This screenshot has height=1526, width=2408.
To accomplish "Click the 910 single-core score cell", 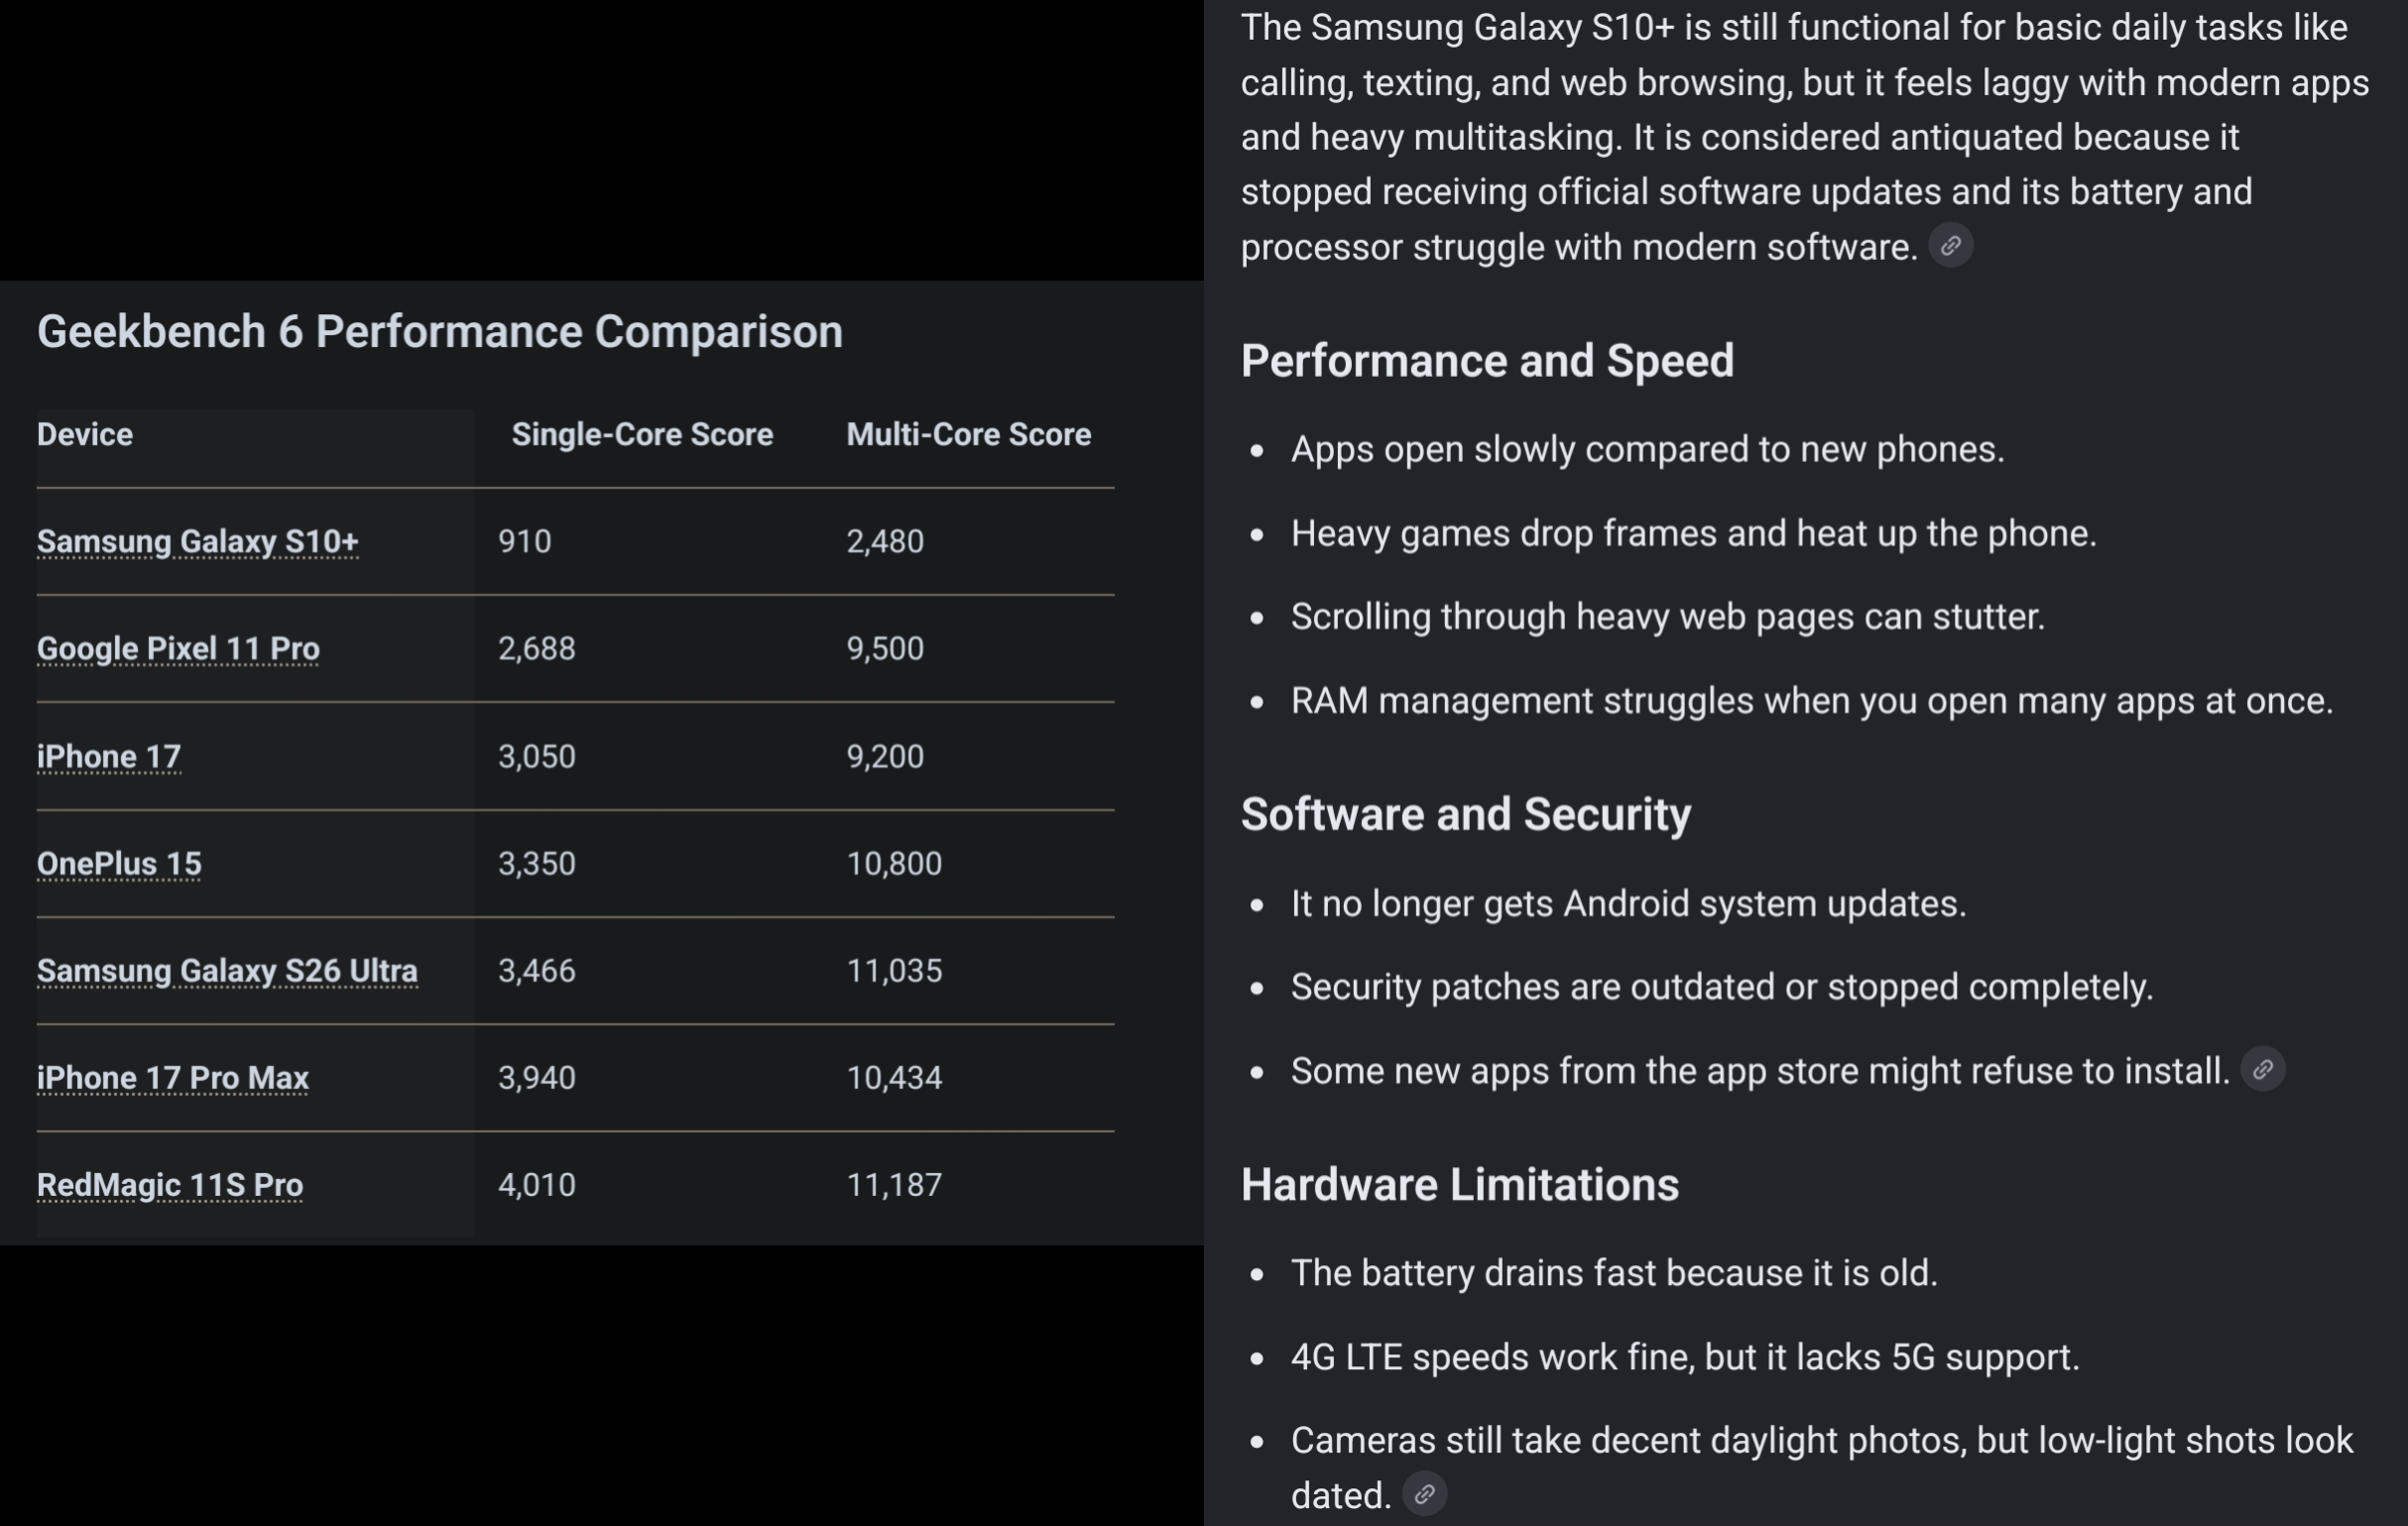I will pyautogui.click(x=525, y=541).
